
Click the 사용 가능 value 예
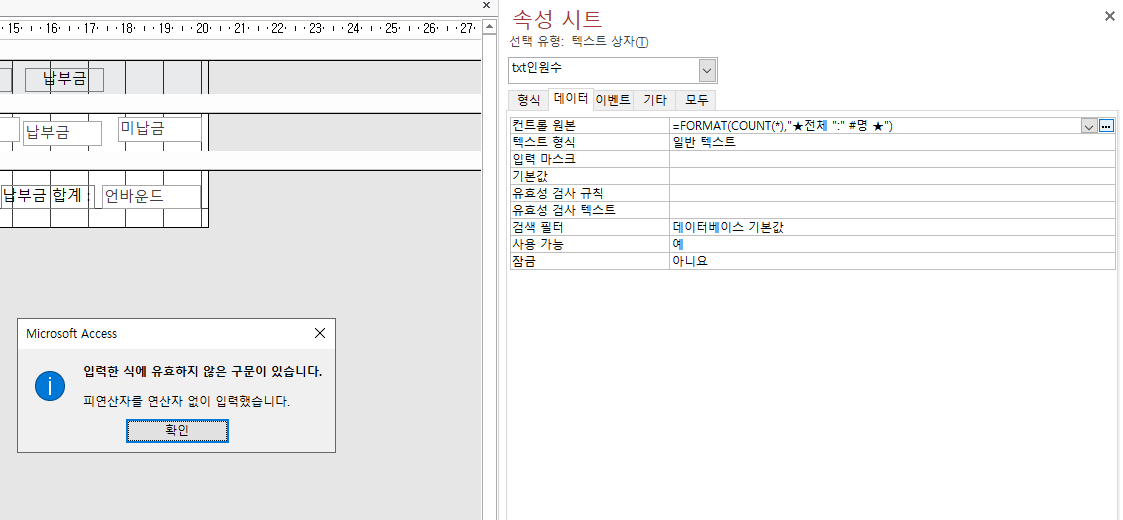[890, 244]
